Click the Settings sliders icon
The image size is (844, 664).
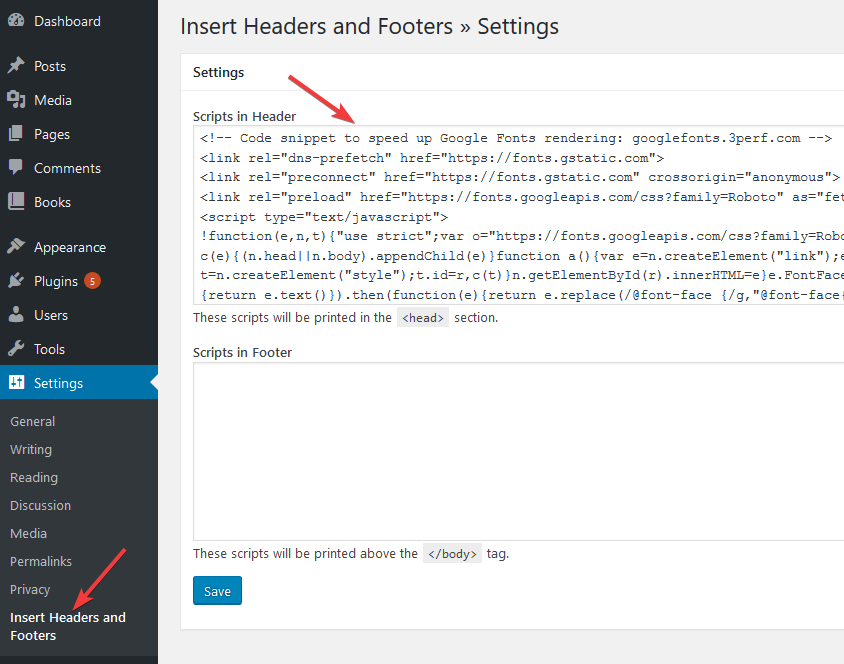(x=16, y=382)
